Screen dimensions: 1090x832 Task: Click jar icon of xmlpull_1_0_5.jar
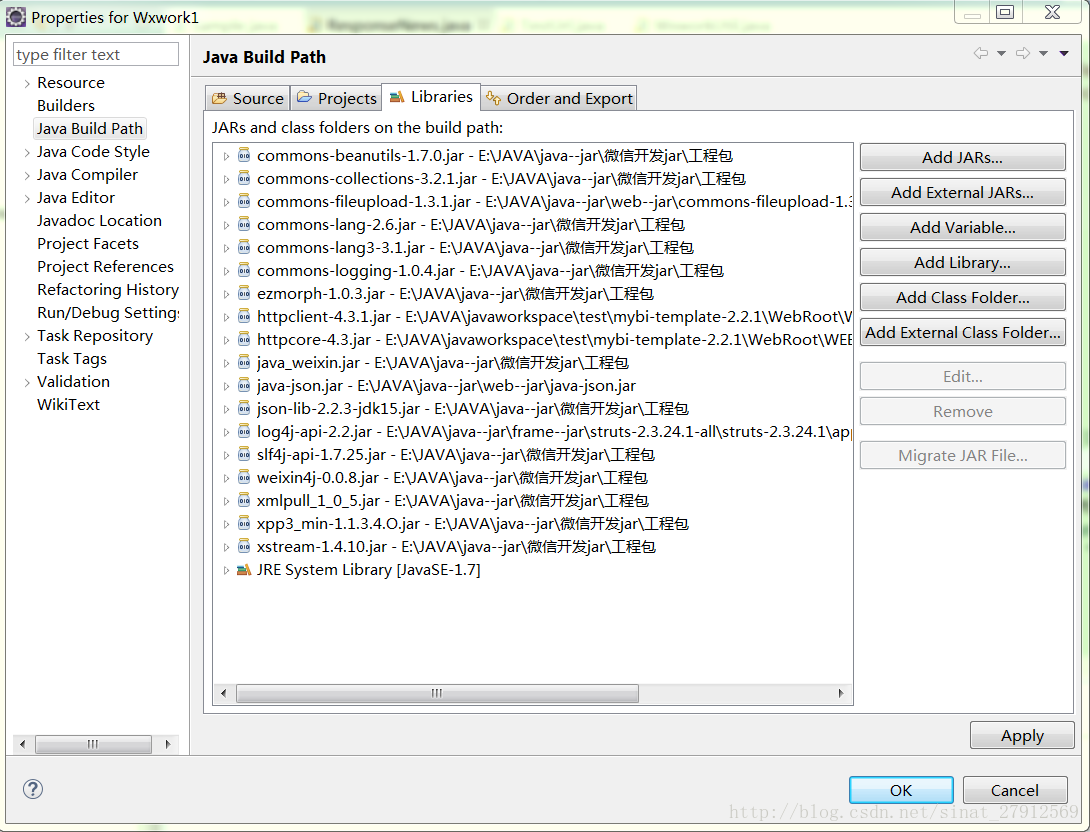(x=244, y=499)
